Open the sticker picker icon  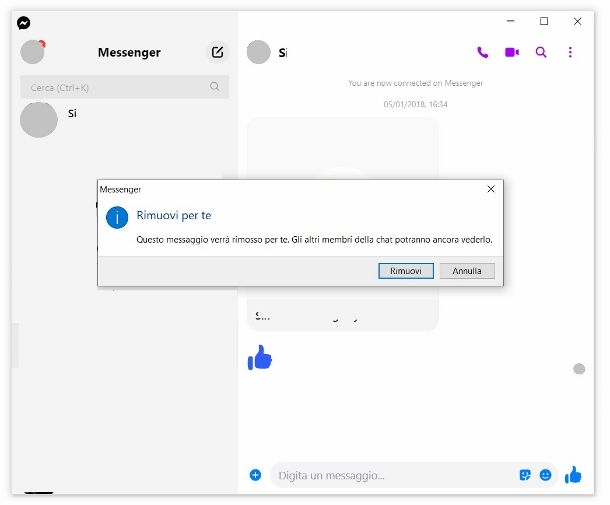[525, 475]
